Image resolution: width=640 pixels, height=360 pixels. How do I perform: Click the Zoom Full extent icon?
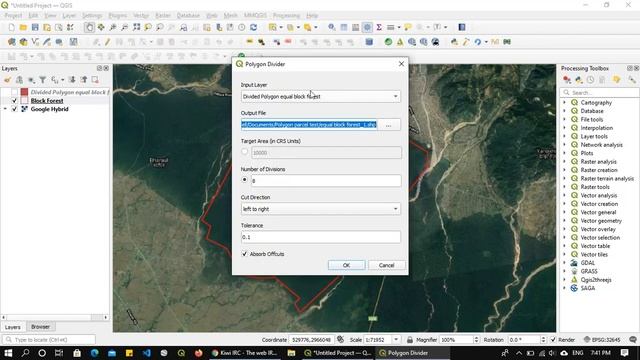click(x=136, y=27)
